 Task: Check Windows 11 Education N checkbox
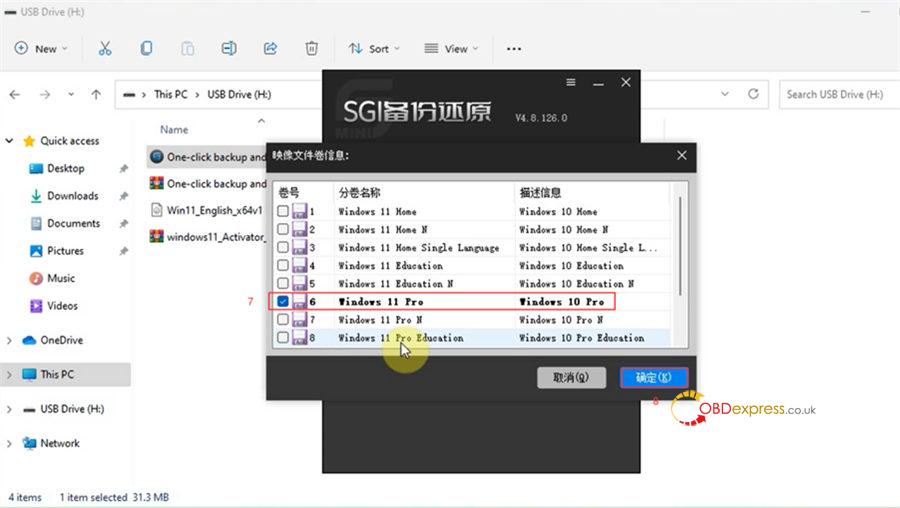pos(282,284)
